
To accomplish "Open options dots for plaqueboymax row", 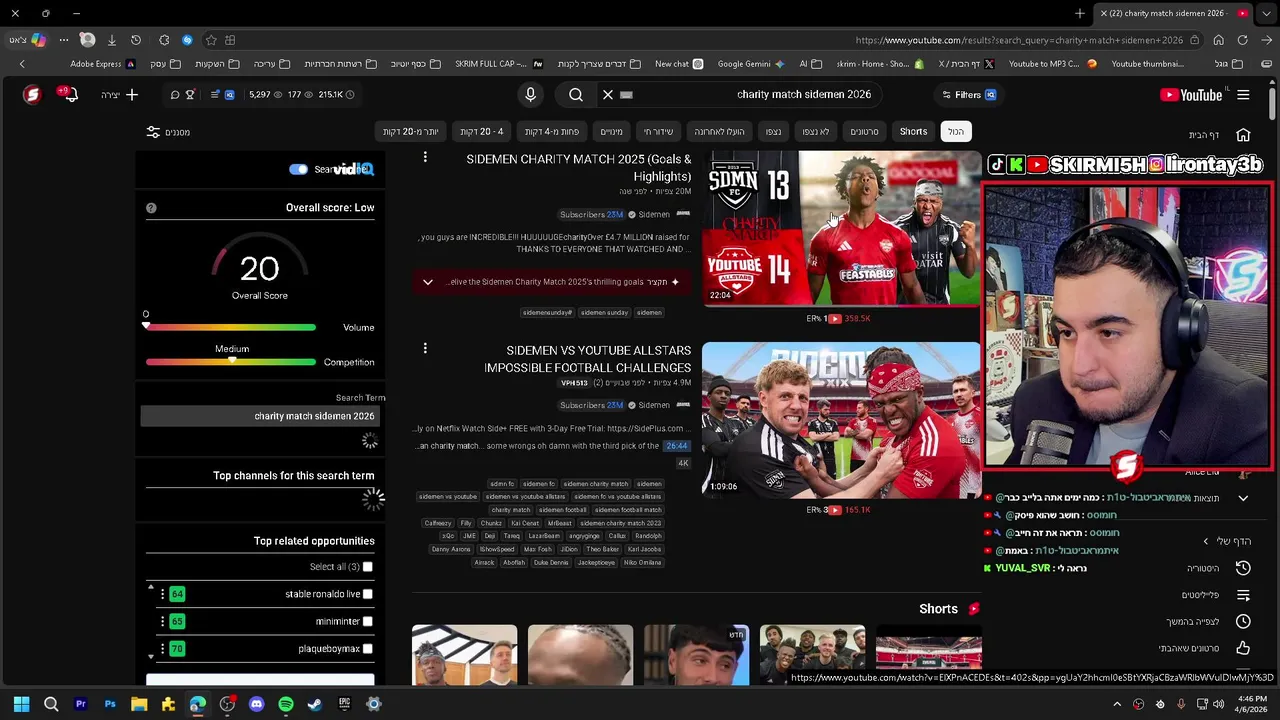I will 163,649.
